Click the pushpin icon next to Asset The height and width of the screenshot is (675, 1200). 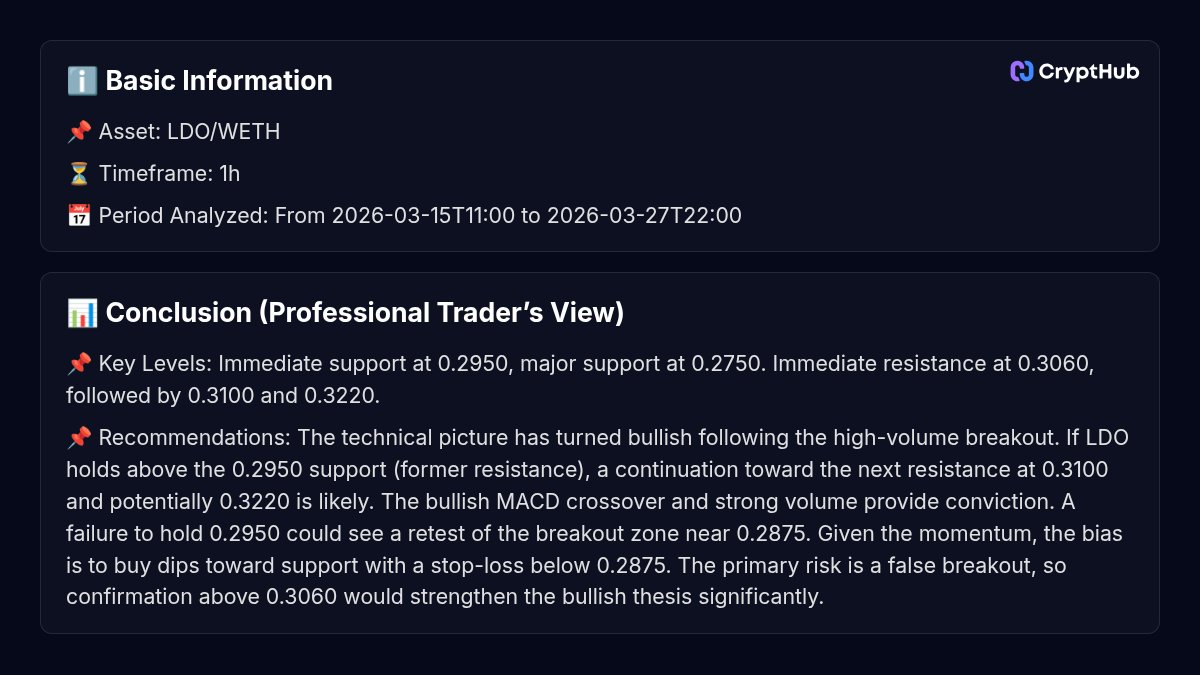point(79,132)
